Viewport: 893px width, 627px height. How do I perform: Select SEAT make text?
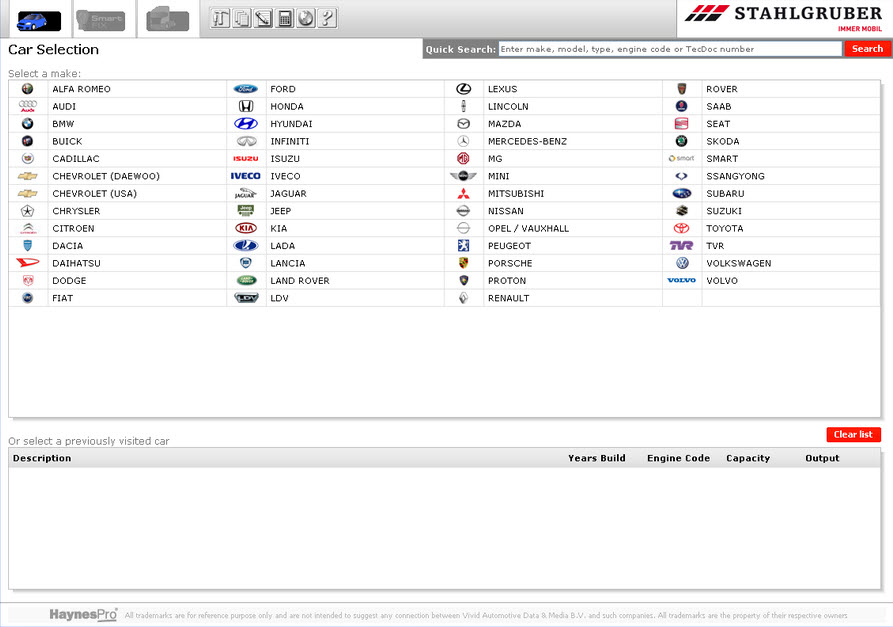(718, 124)
